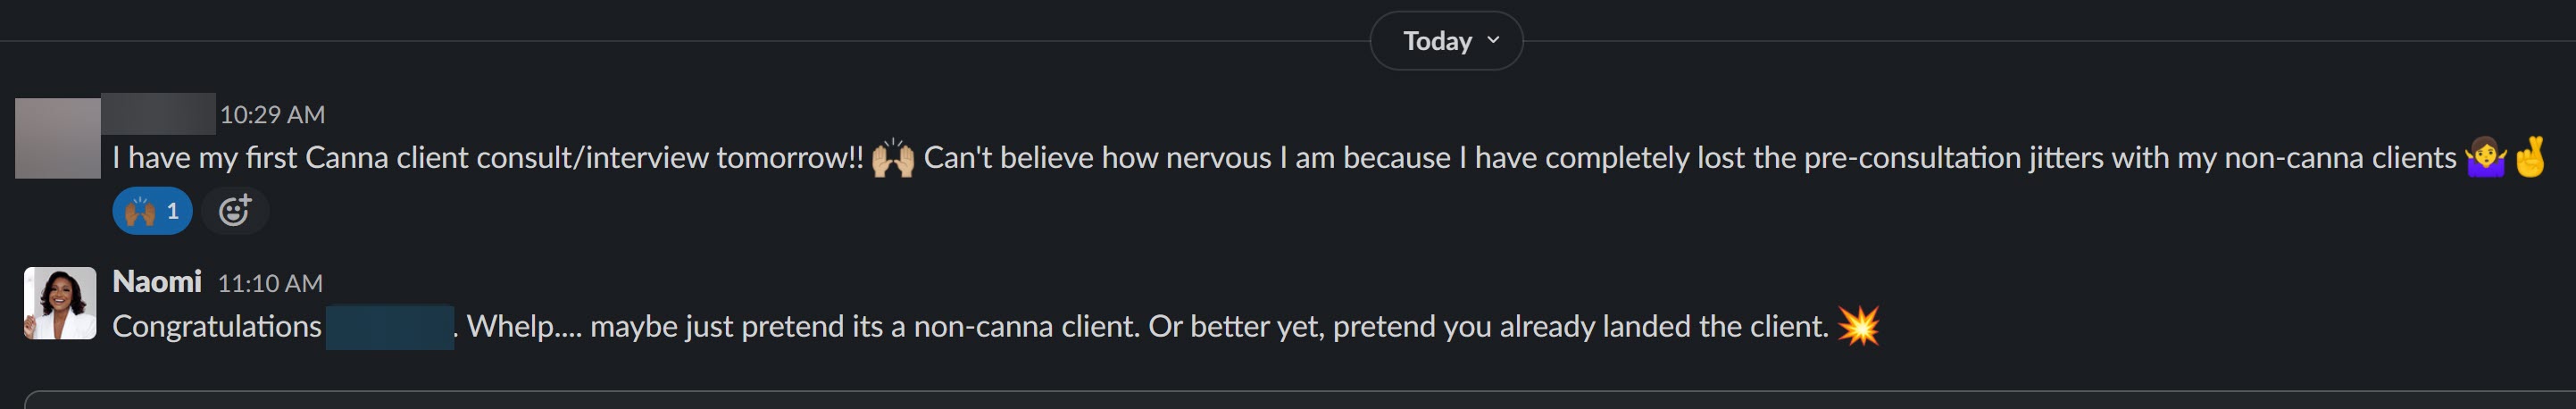Click the 11:10 AM message timestamp
The height and width of the screenshot is (409, 2576).
click(x=270, y=284)
